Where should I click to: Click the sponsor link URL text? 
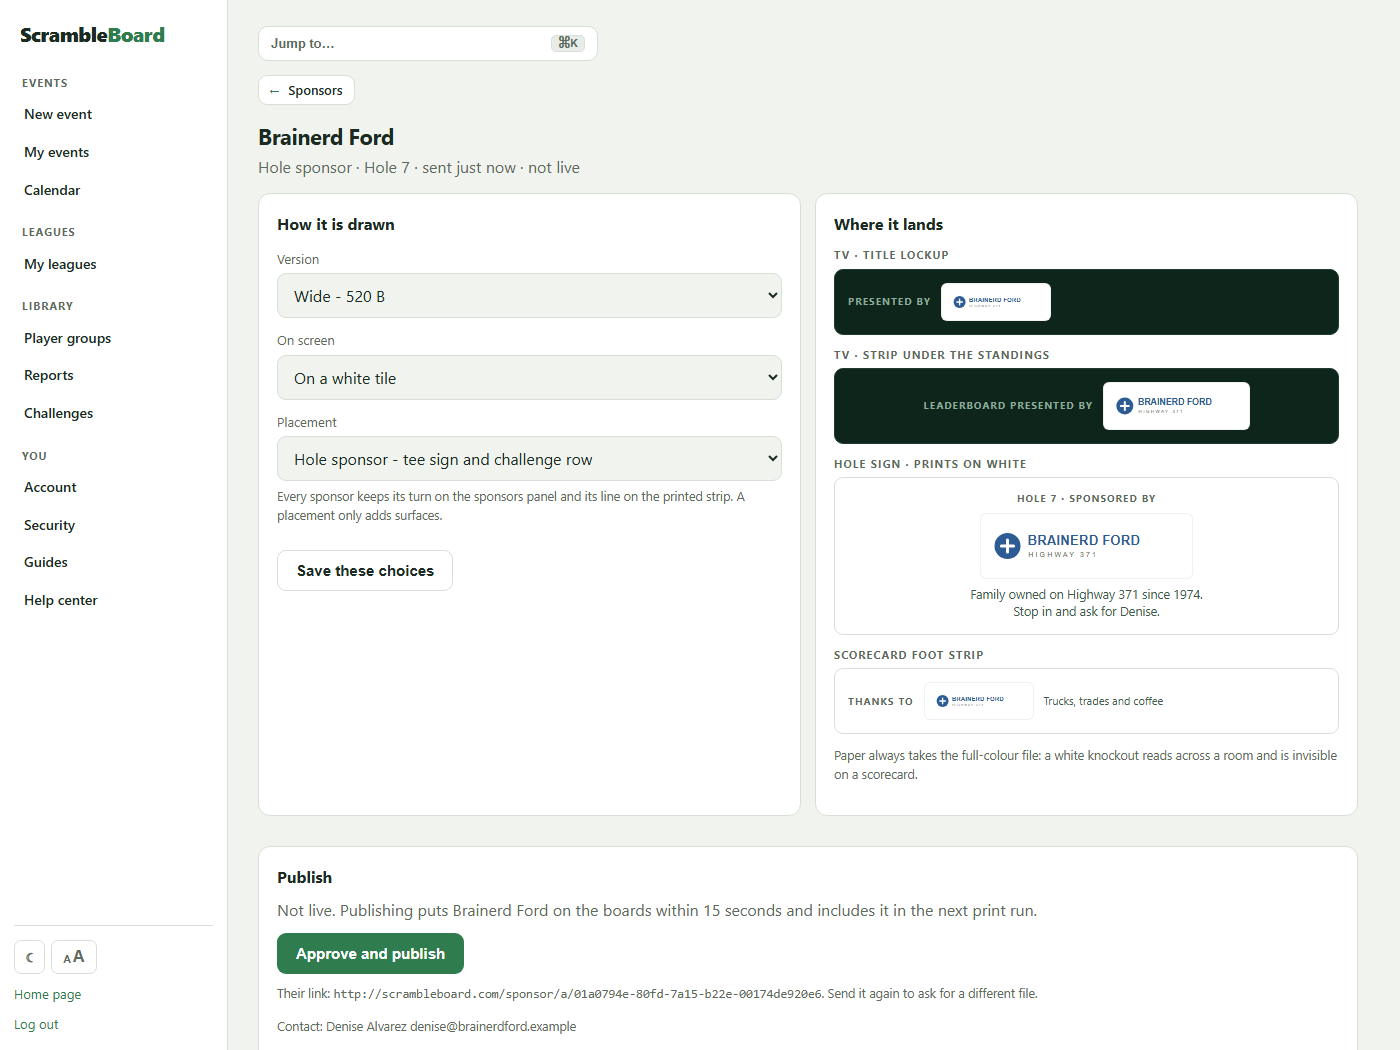coord(577,994)
